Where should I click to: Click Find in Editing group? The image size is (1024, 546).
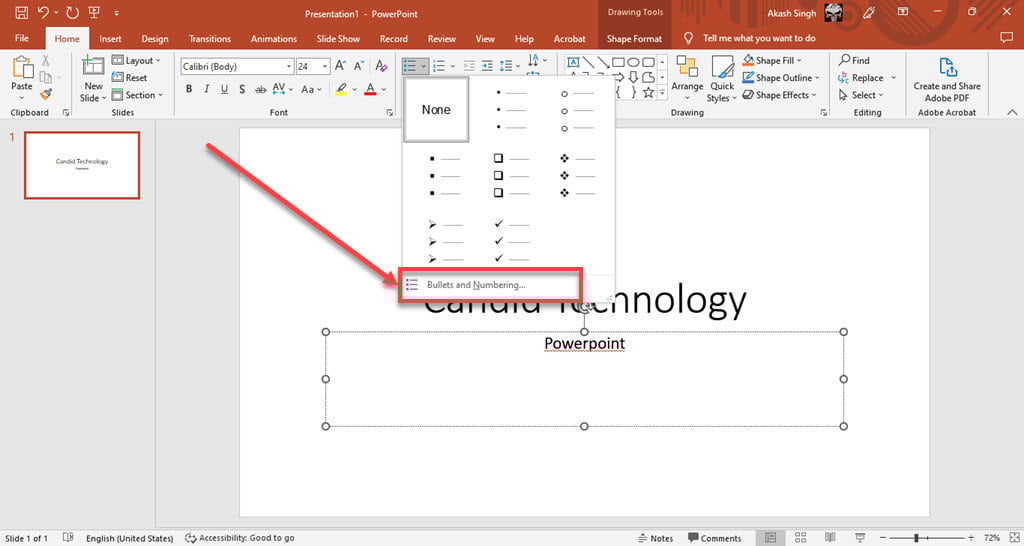[x=854, y=60]
